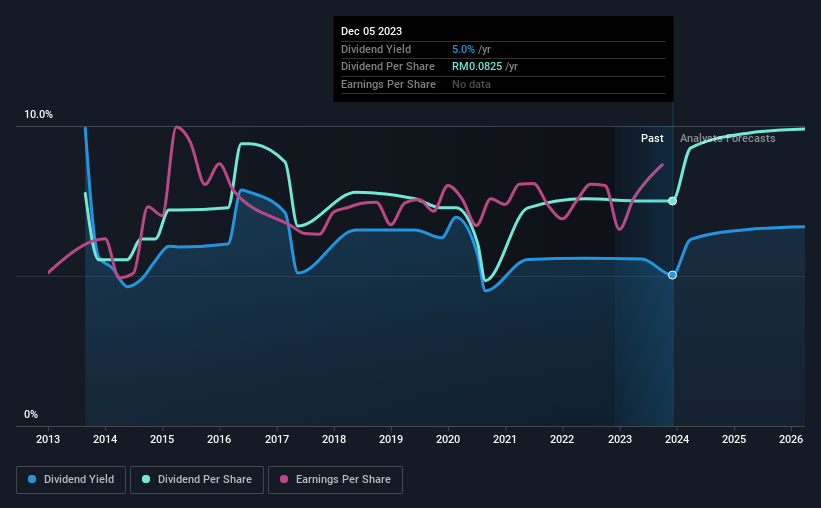Select the blue Dividend Yield data point marker
Screen dimensions: 821x508
pyautogui.click(x=672, y=275)
